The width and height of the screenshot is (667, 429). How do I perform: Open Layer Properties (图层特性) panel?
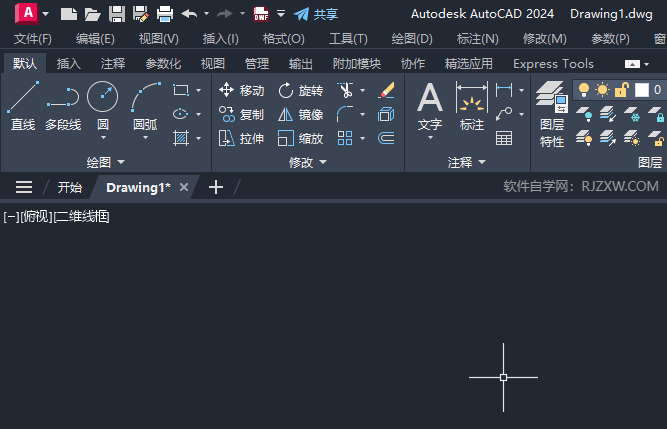pyautogui.click(x=552, y=114)
